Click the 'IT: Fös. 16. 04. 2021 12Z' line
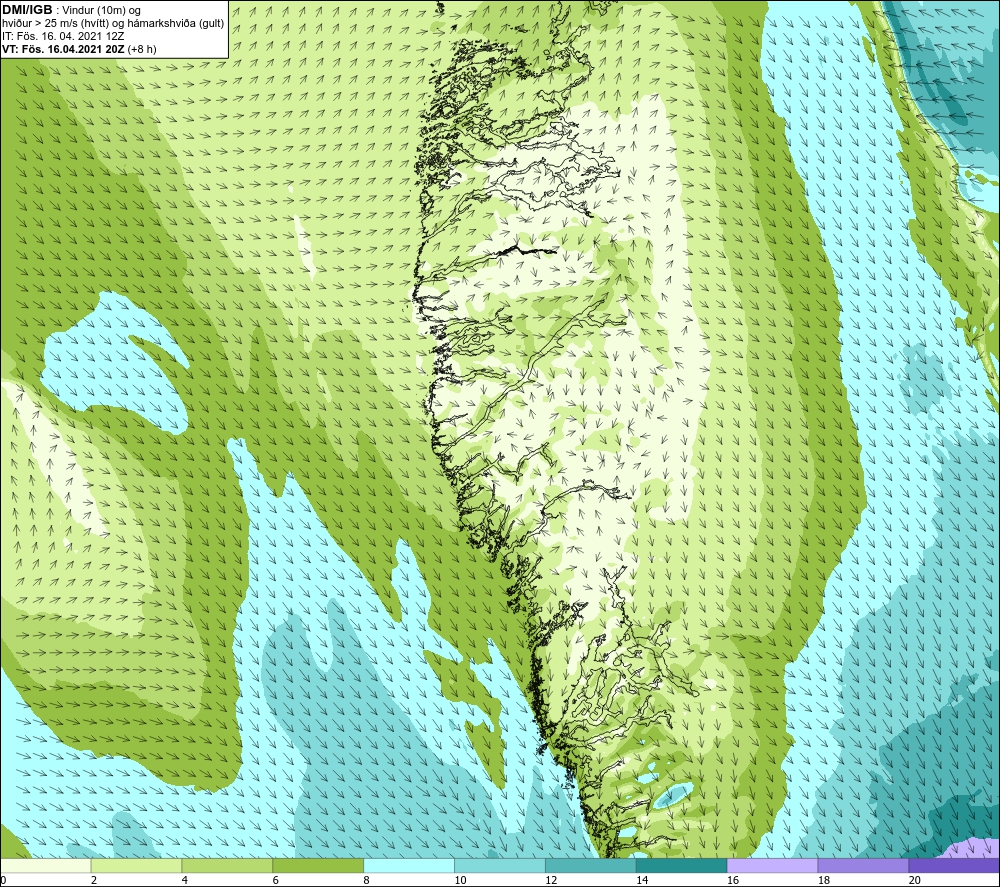Image resolution: width=1000 pixels, height=887 pixels. (63, 36)
